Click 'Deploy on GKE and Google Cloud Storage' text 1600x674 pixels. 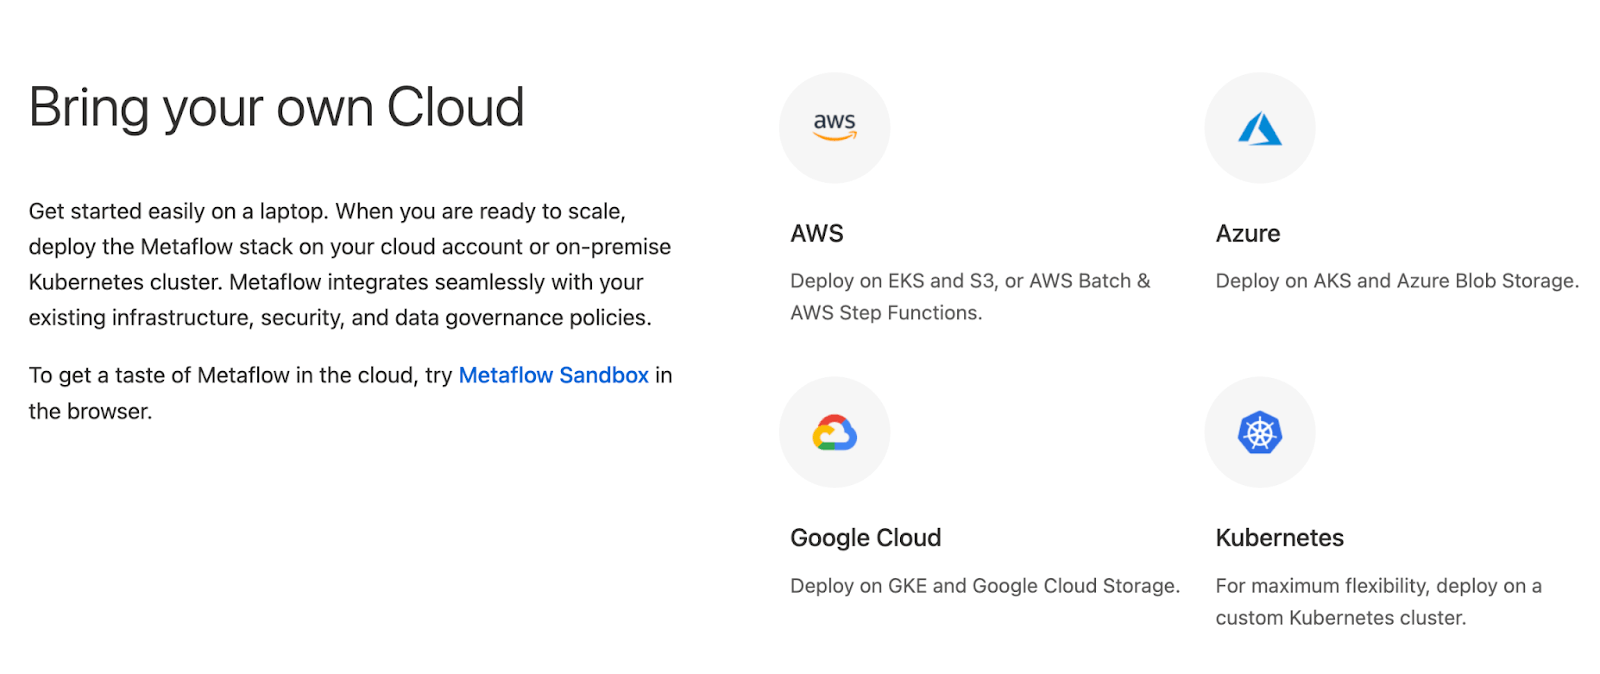pos(984,586)
